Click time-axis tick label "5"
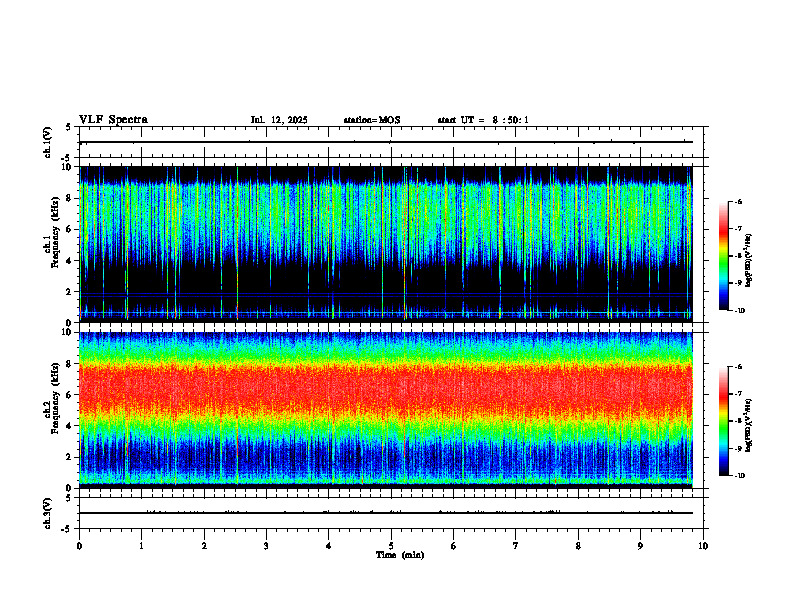792x612 pixels. 391,546
